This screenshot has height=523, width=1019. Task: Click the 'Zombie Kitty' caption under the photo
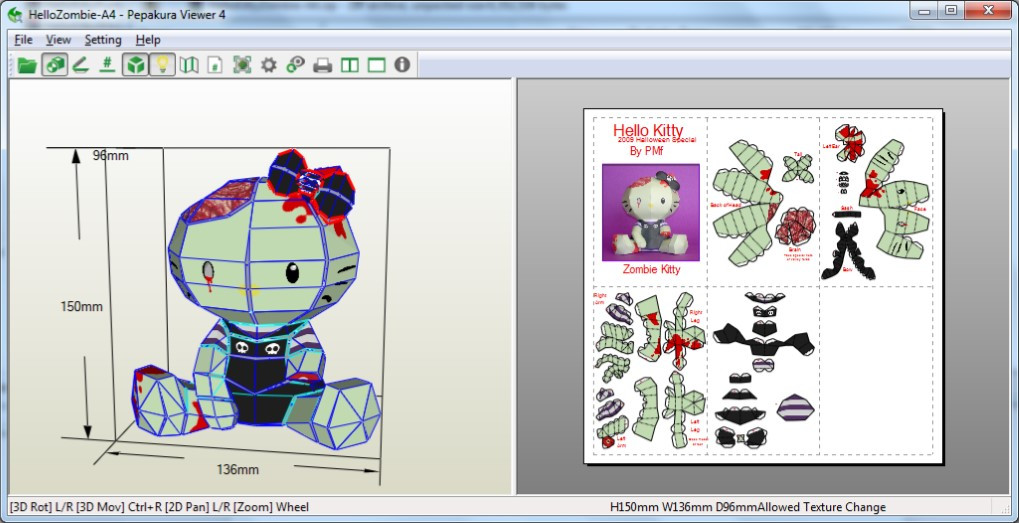pyautogui.click(x=651, y=269)
